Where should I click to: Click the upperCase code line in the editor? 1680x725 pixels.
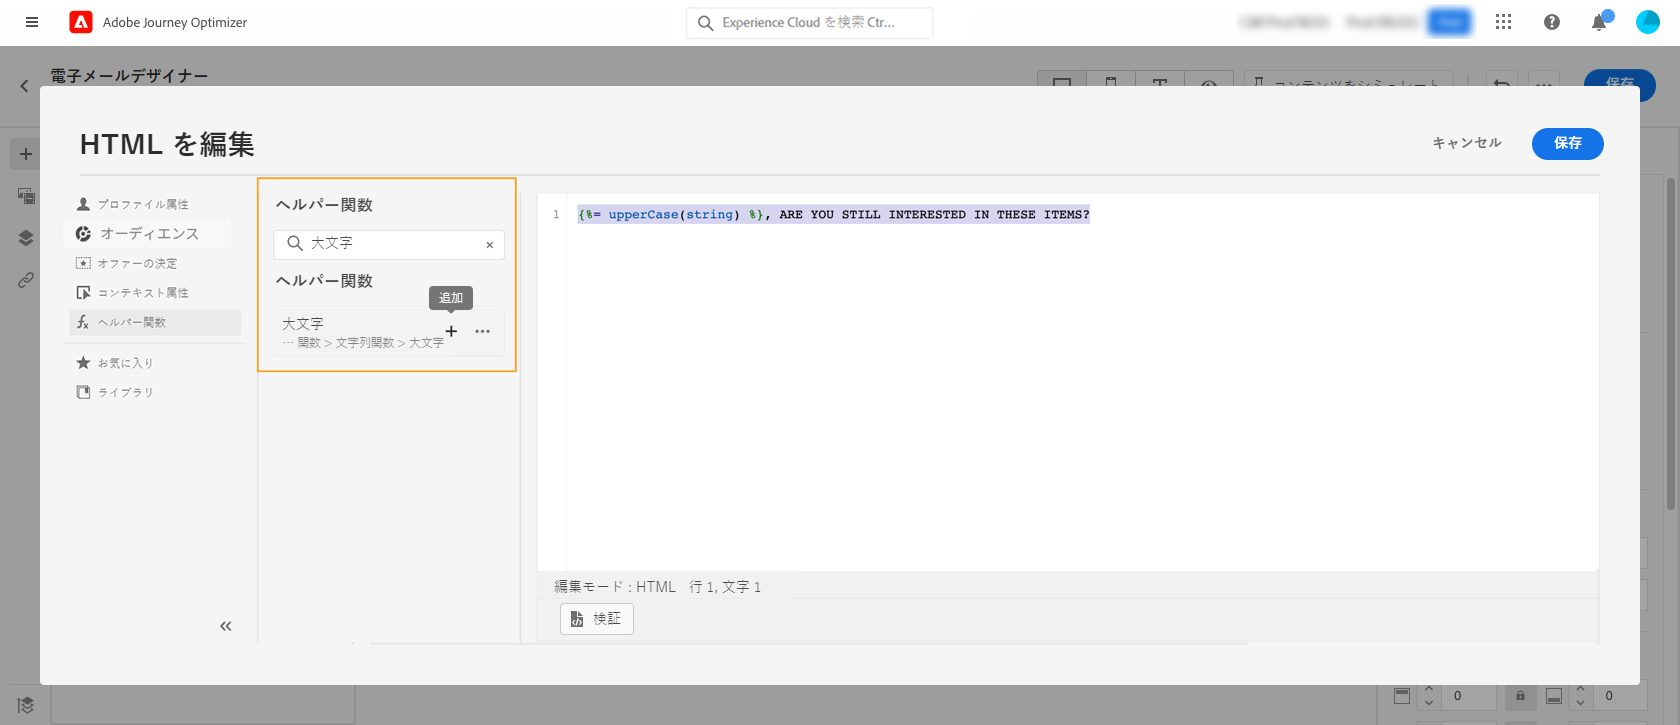834,215
